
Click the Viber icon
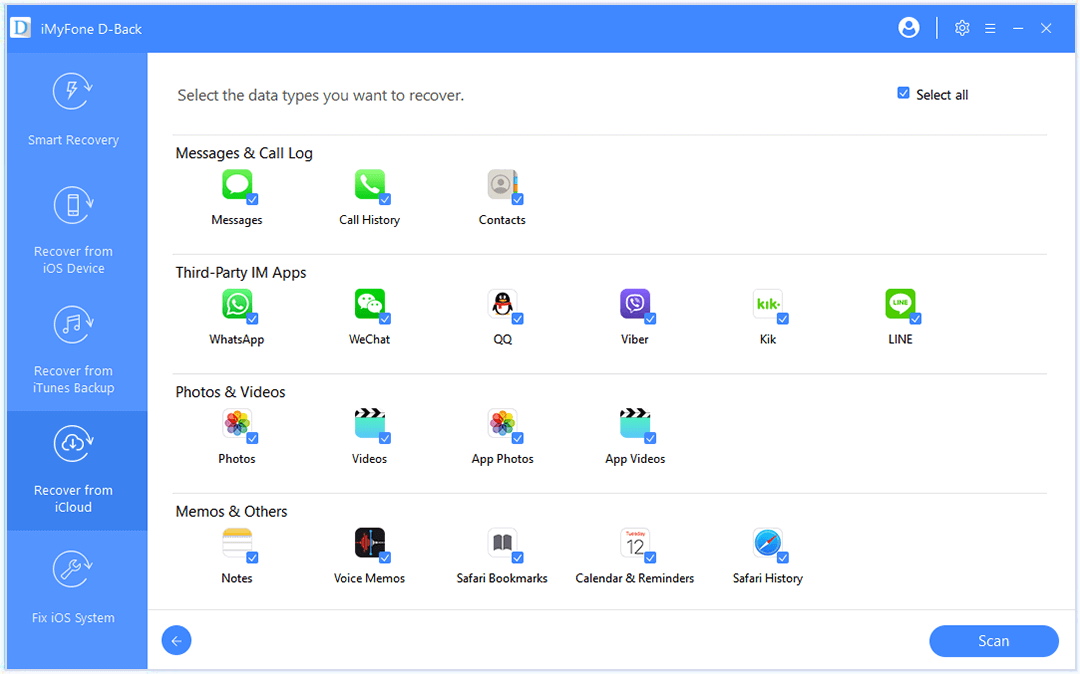click(634, 304)
